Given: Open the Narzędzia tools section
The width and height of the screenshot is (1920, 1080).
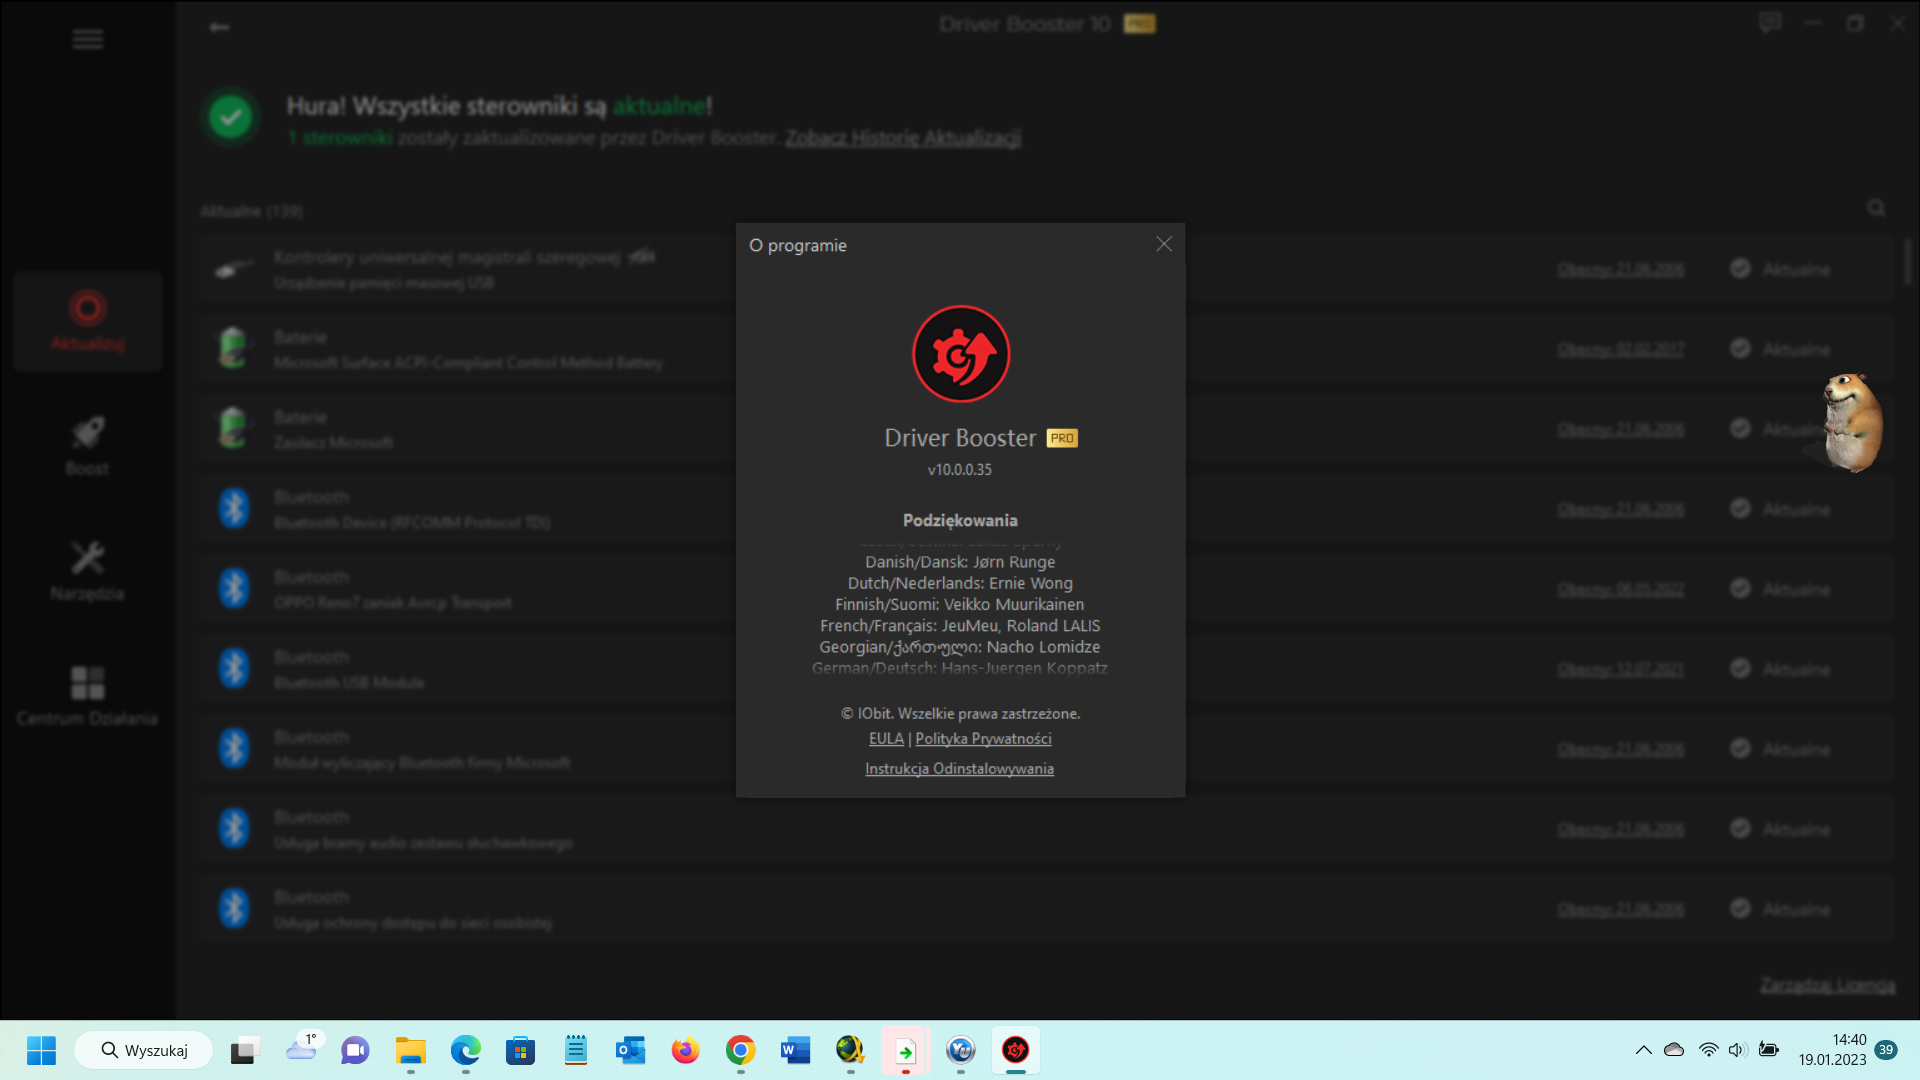Looking at the screenshot, I should click(x=88, y=572).
